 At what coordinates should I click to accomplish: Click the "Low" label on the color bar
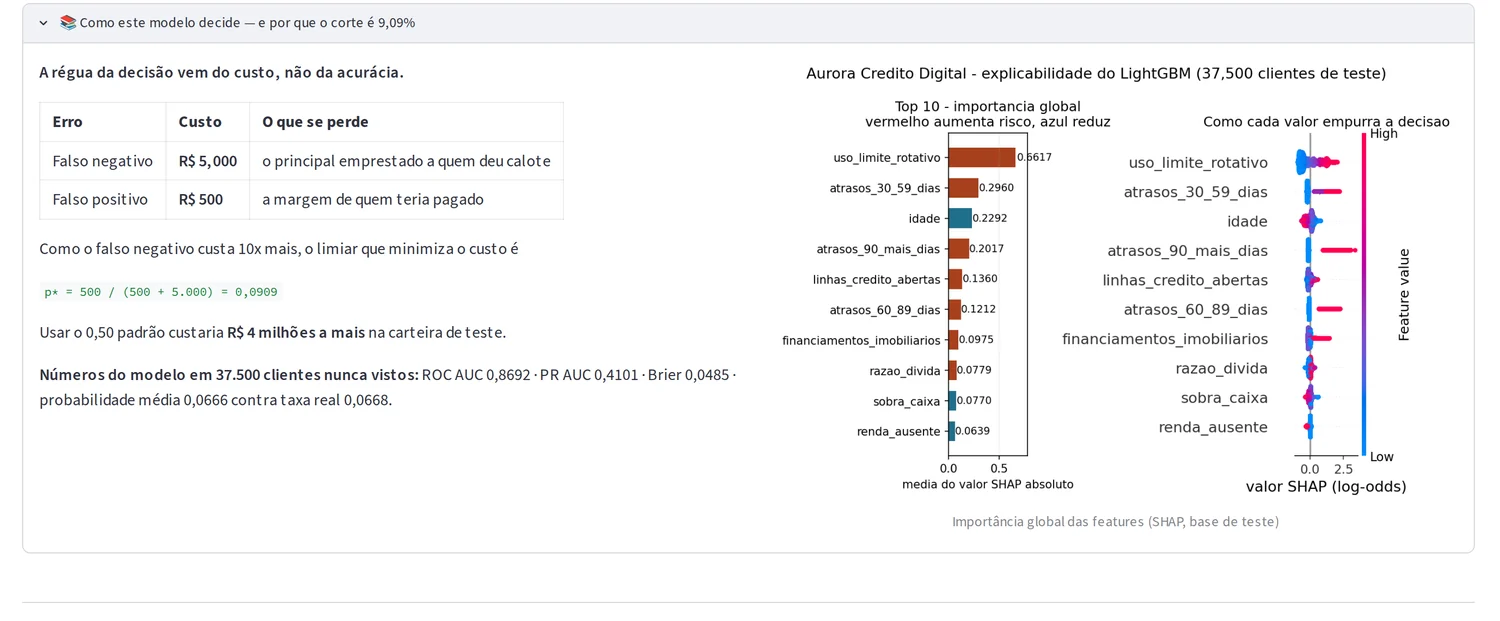pyautogui.click(x=1382, y=457)
